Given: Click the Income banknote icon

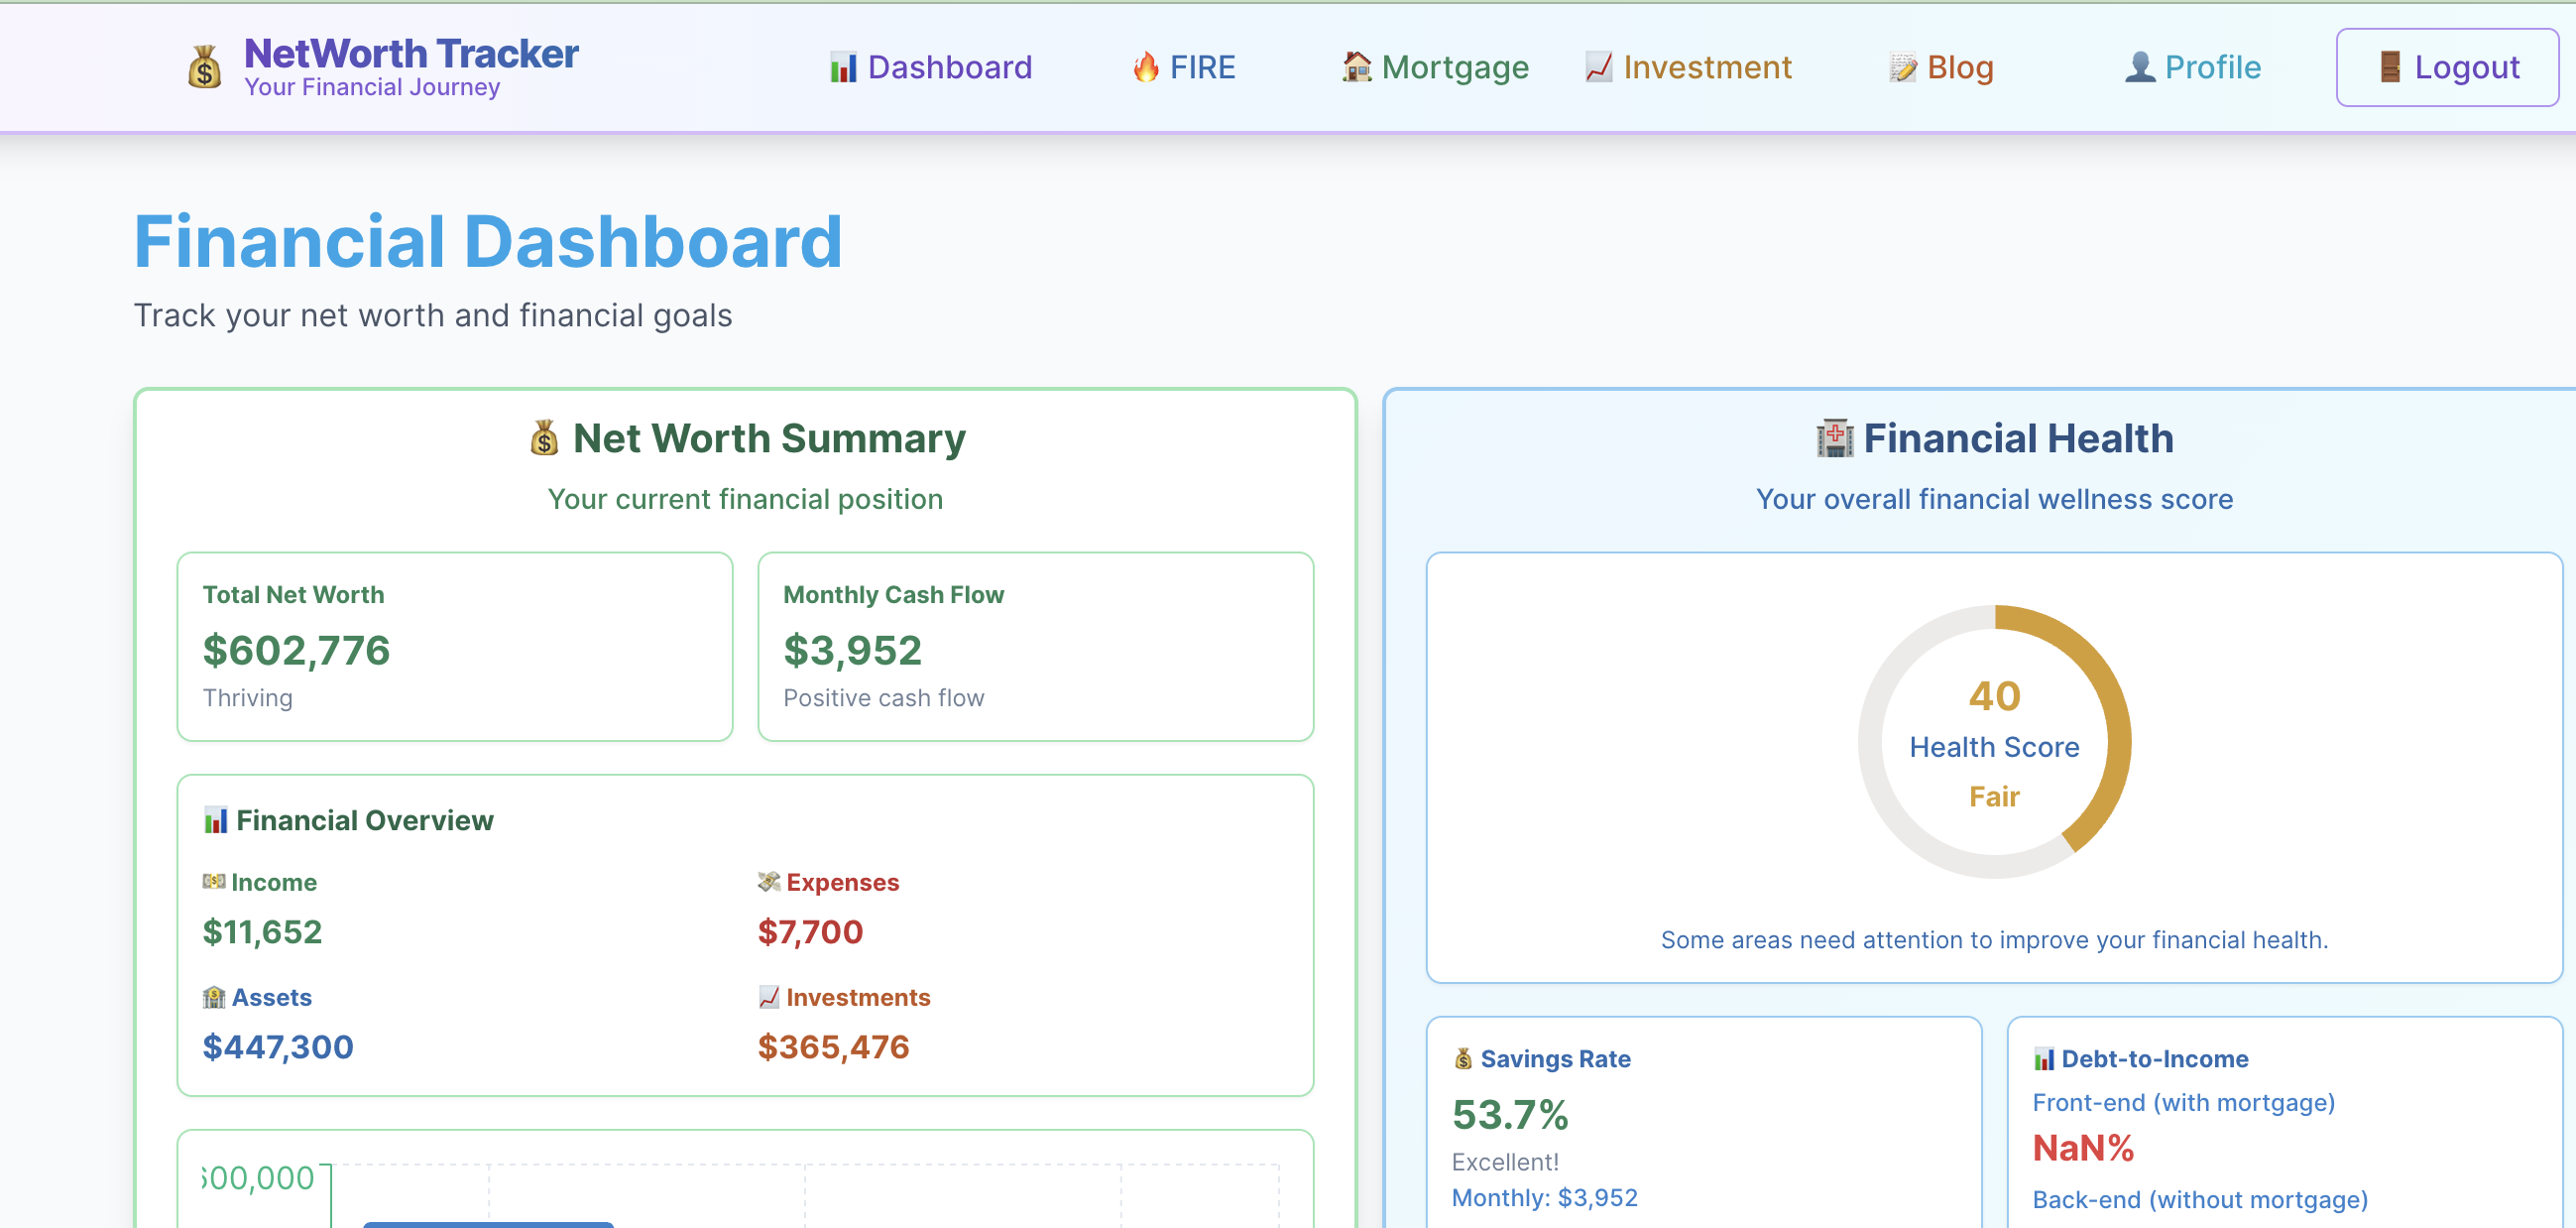Looking at the screenshot, I should coord(214,881).
